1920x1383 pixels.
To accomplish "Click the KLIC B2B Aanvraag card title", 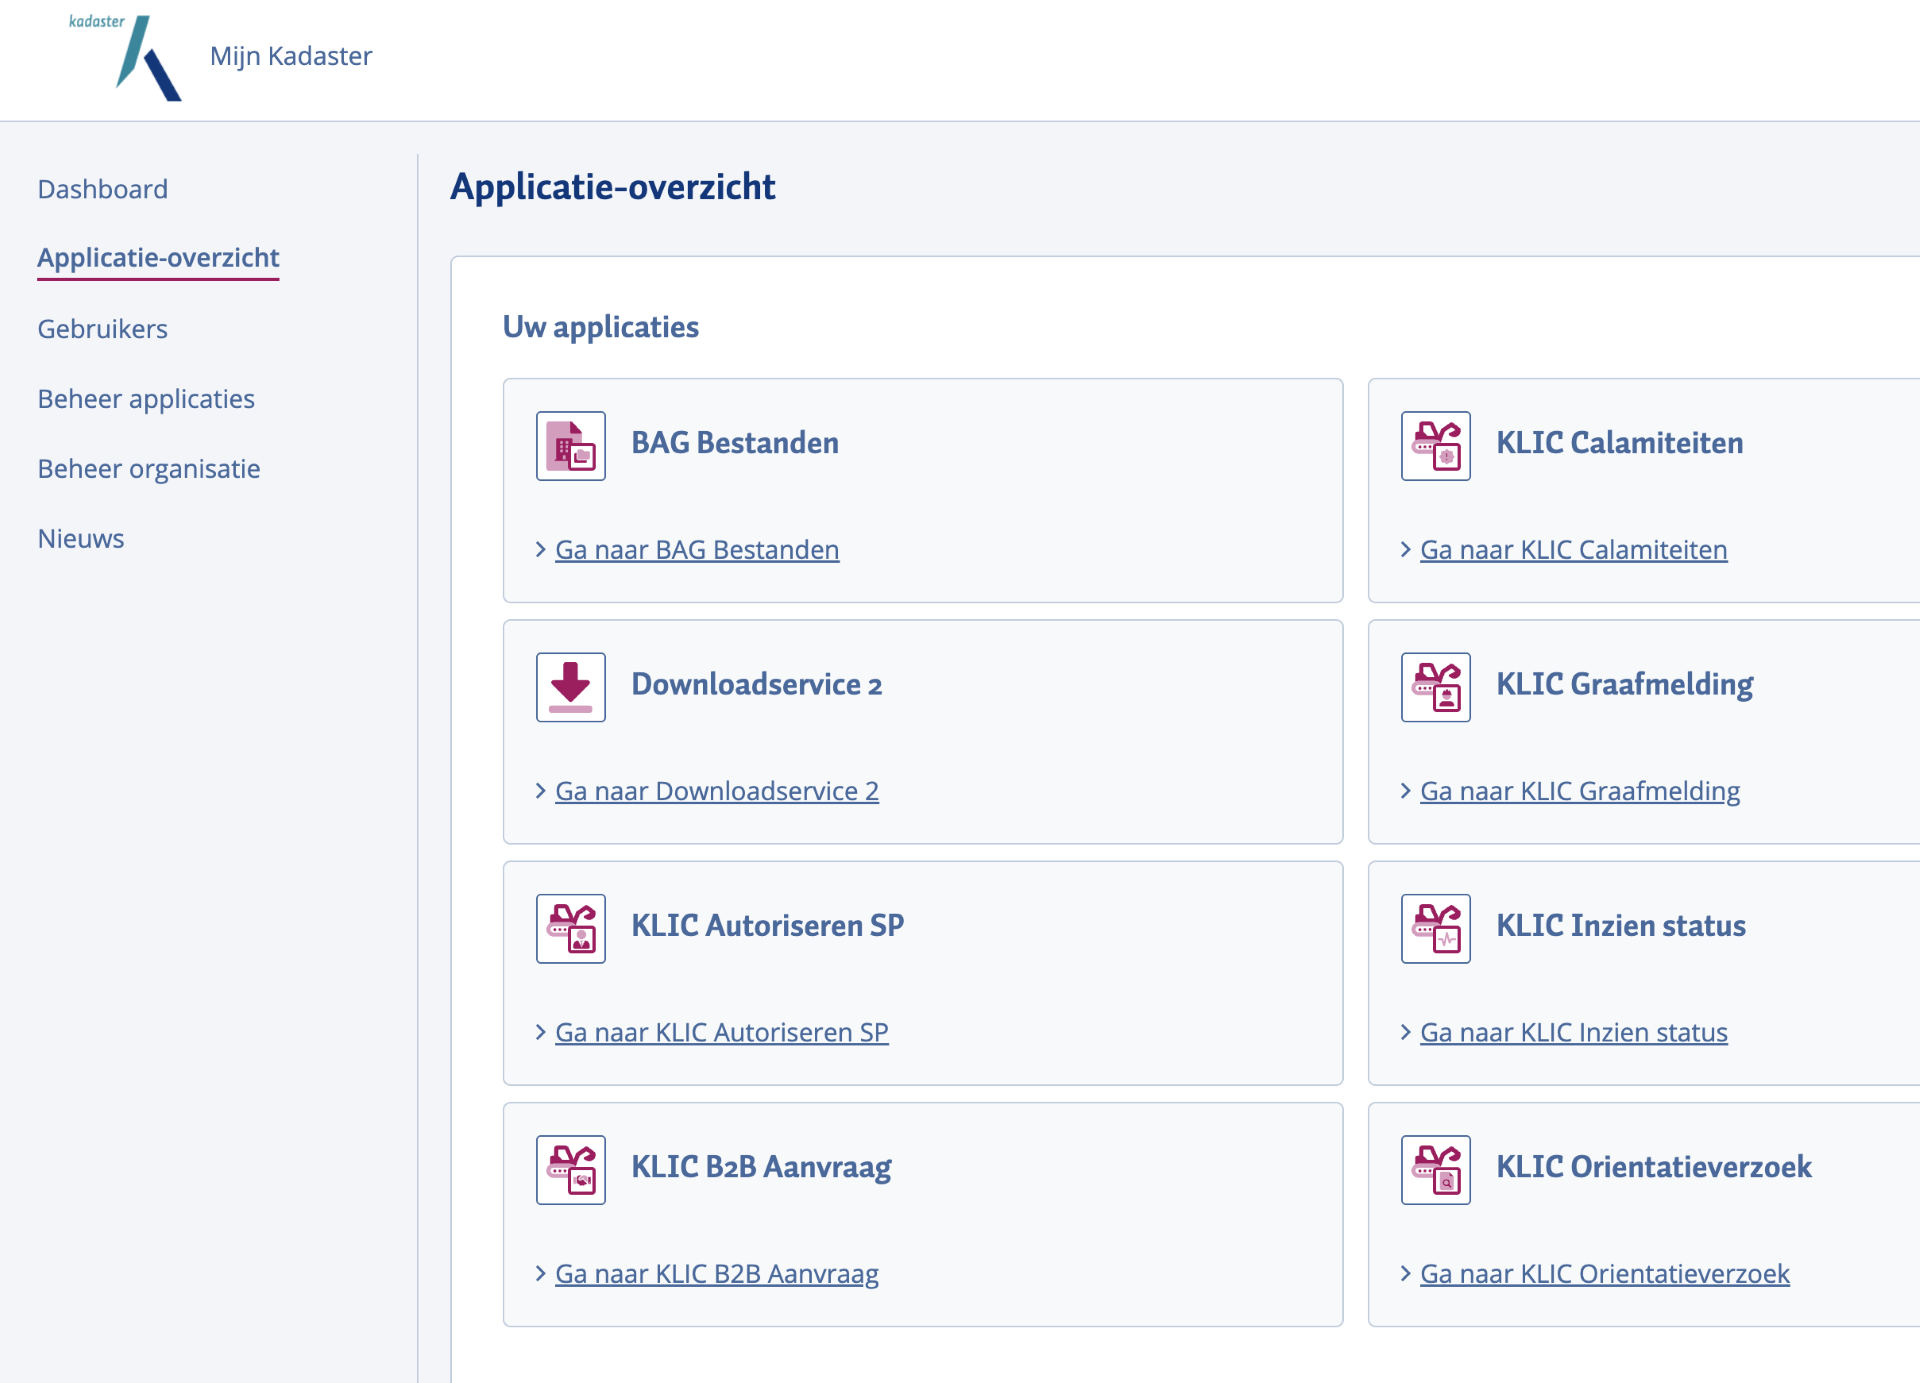I will (761, 1167).
